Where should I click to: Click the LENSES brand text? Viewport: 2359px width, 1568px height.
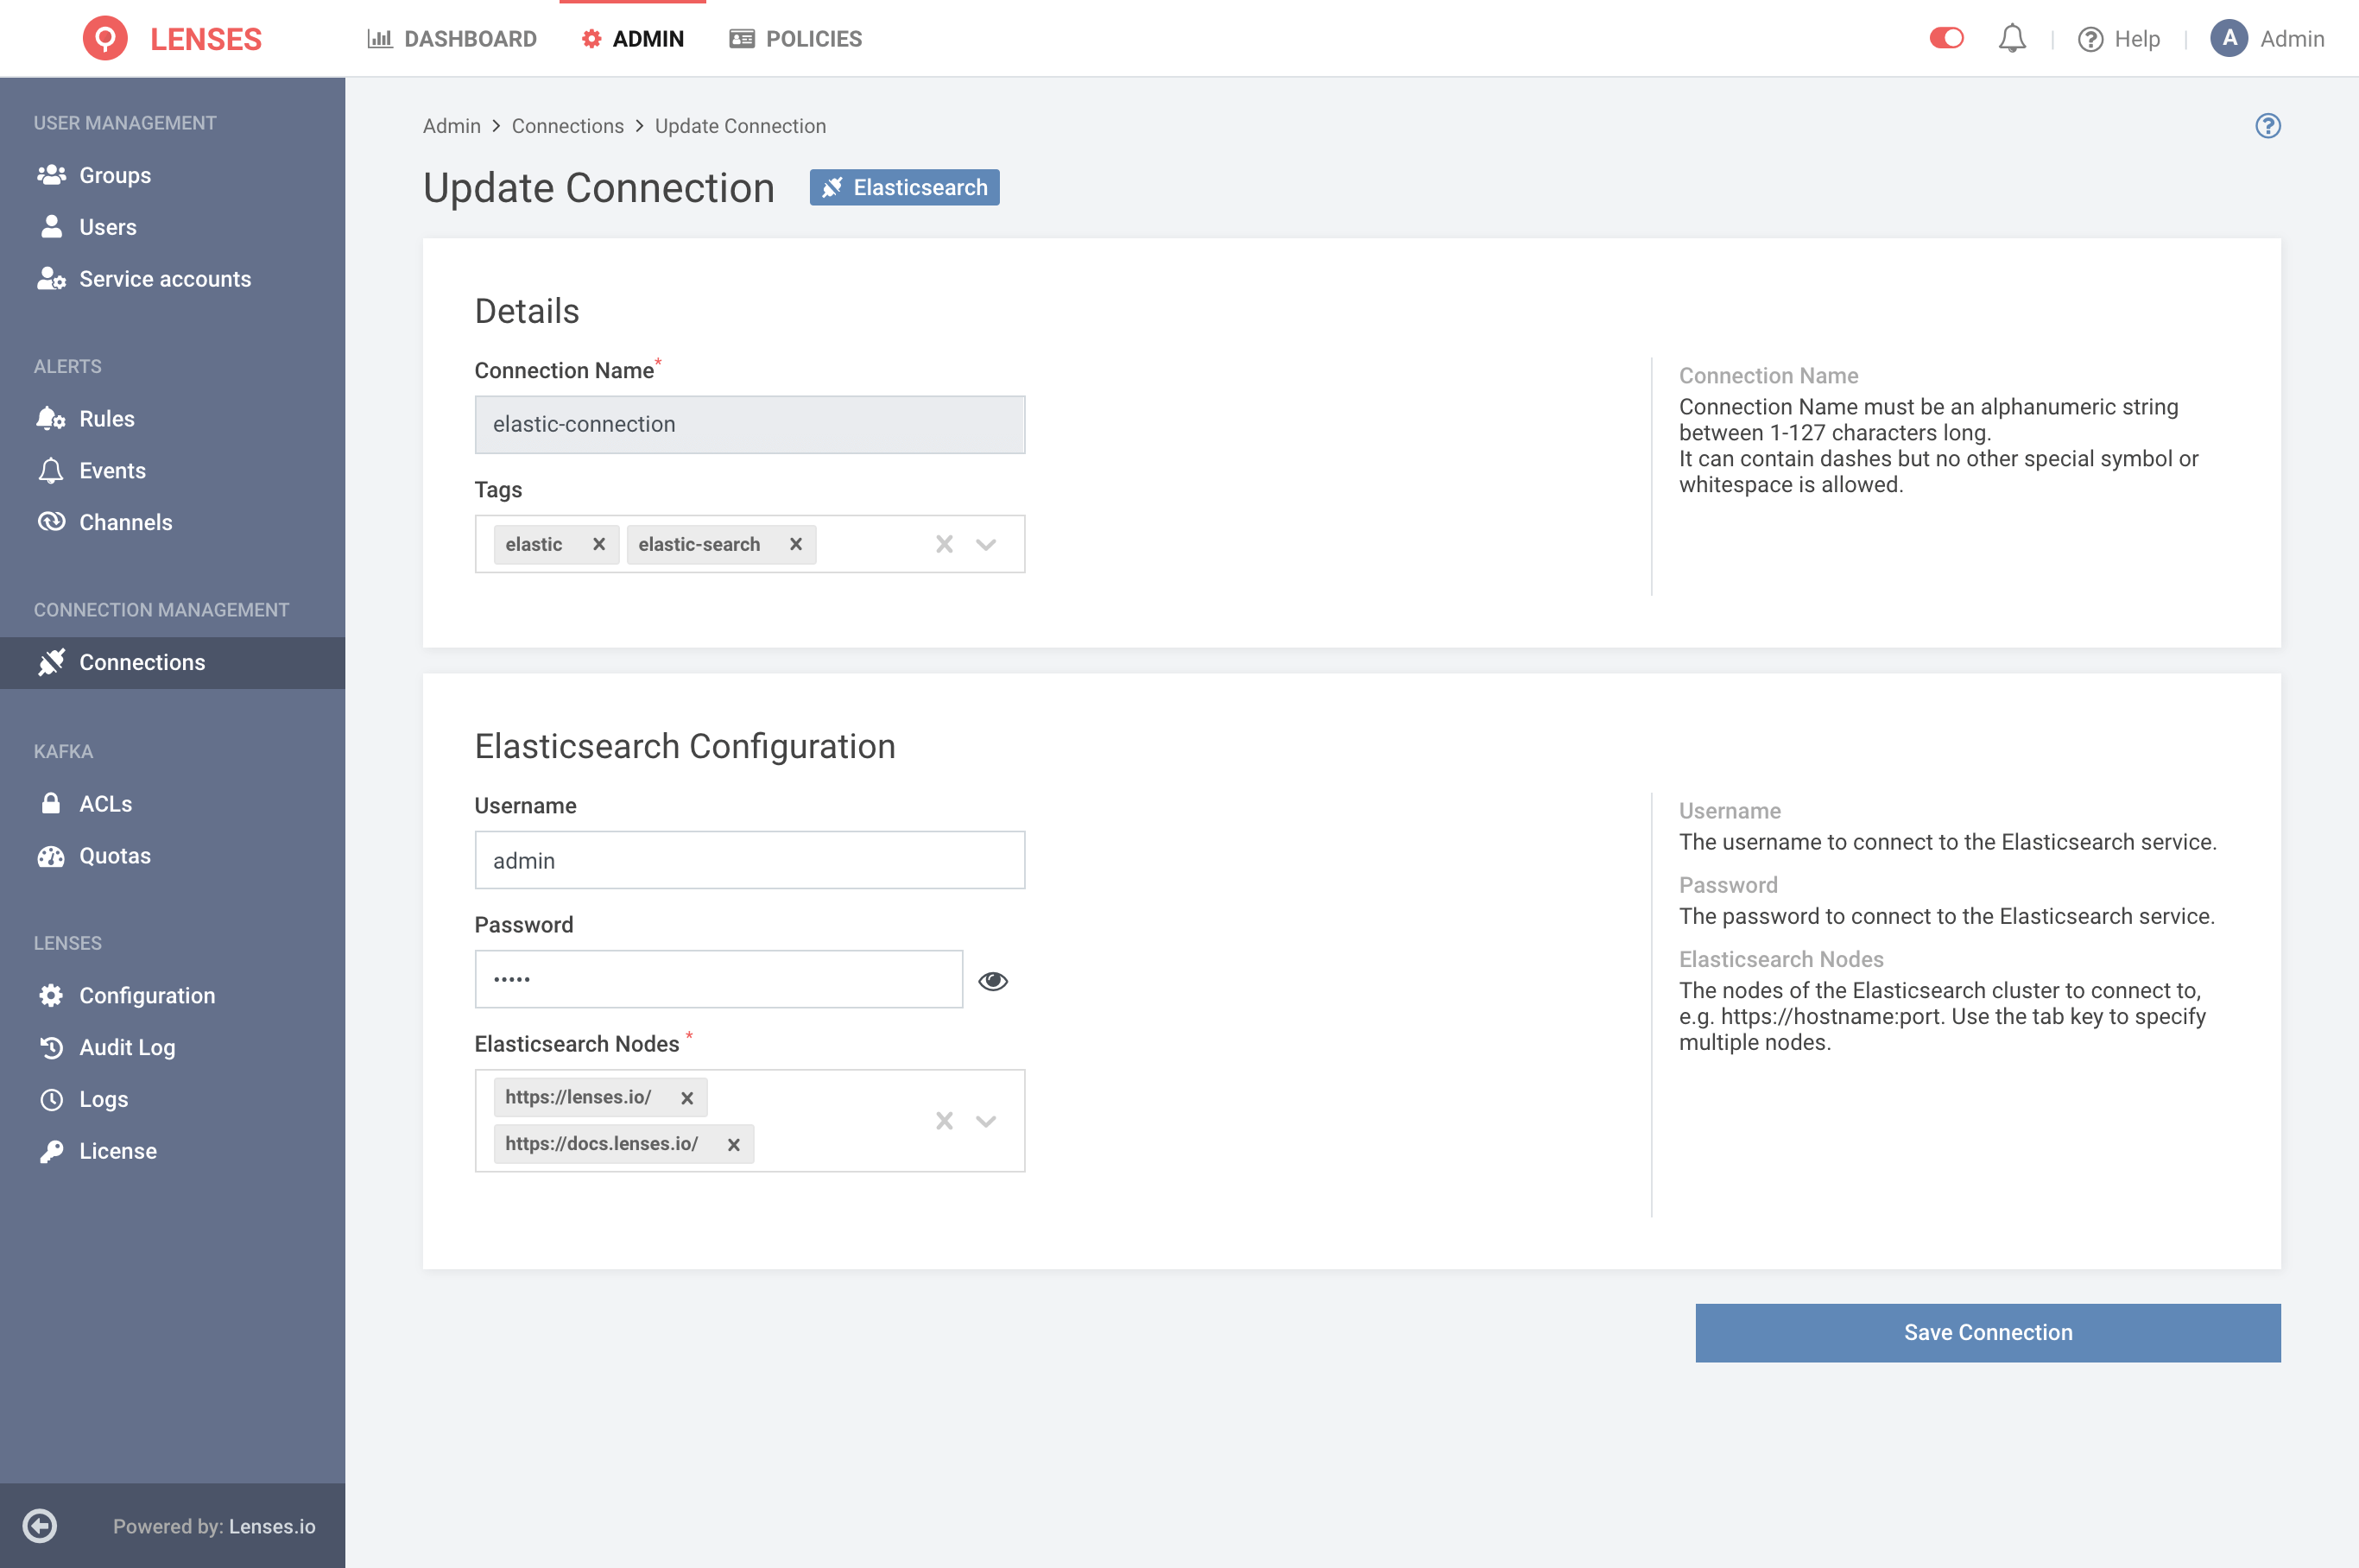[x=206, y=39]
